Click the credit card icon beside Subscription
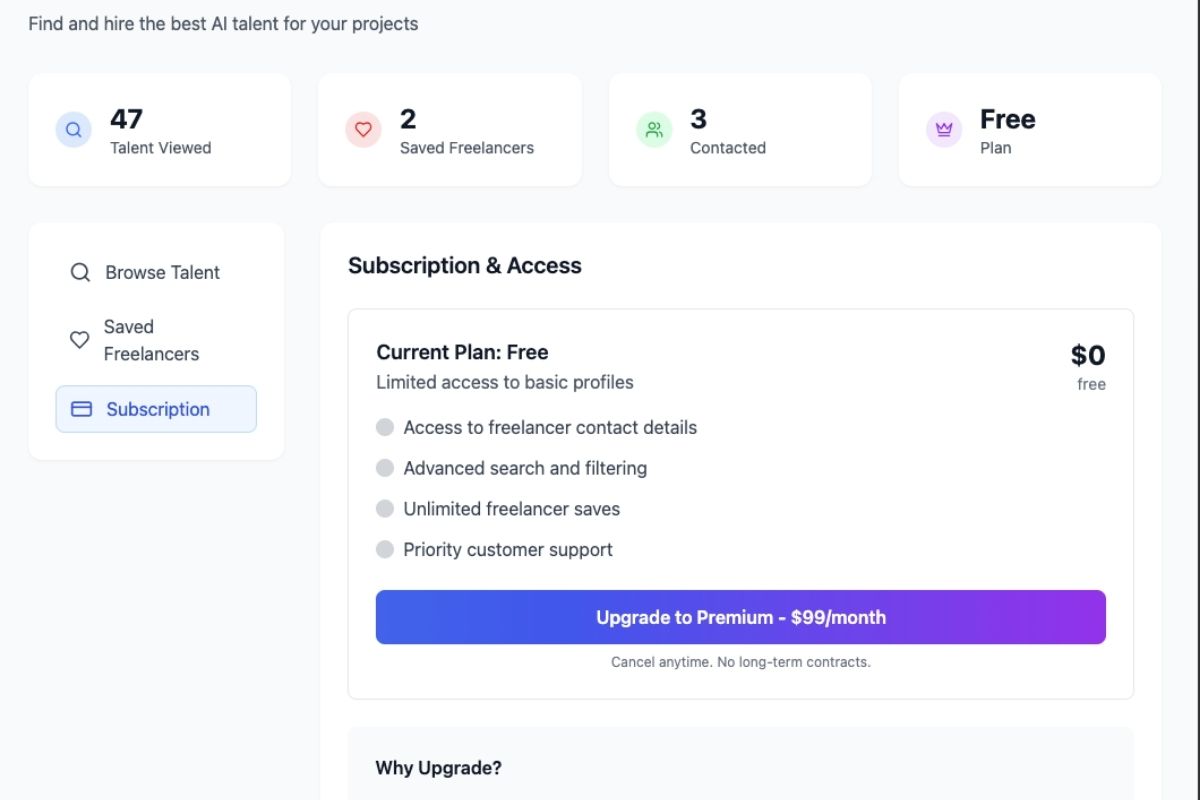The width and height of the screenshot is (1200, 800). point(82,409)
